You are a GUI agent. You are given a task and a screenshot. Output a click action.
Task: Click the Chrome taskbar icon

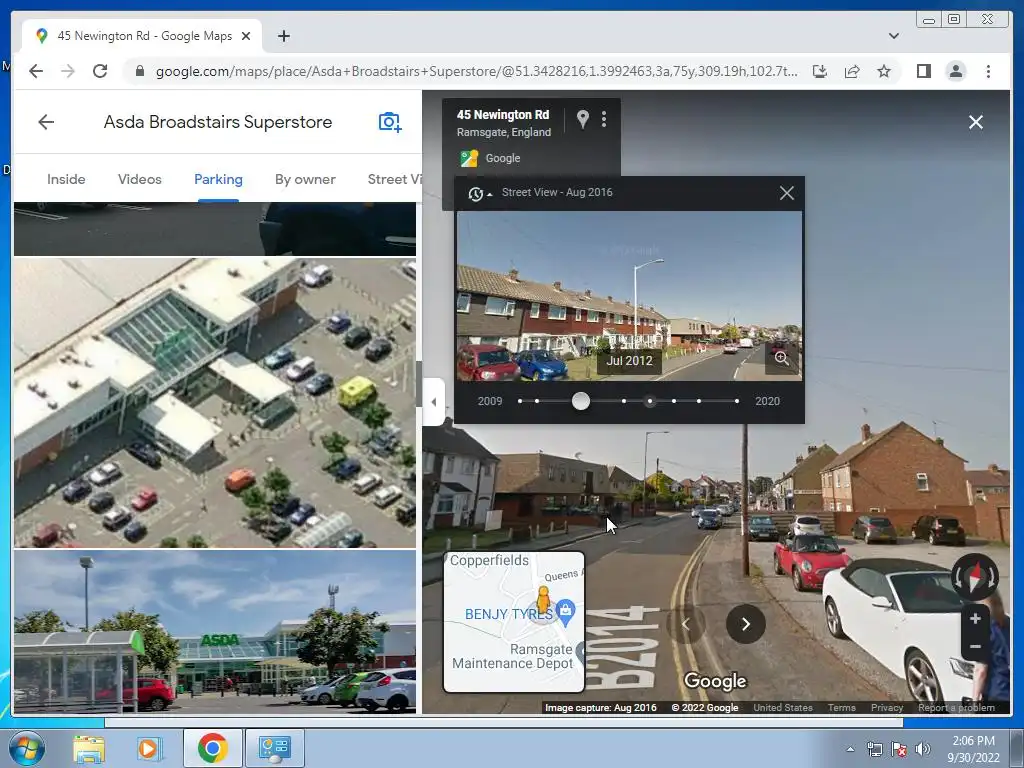(212, 748)
